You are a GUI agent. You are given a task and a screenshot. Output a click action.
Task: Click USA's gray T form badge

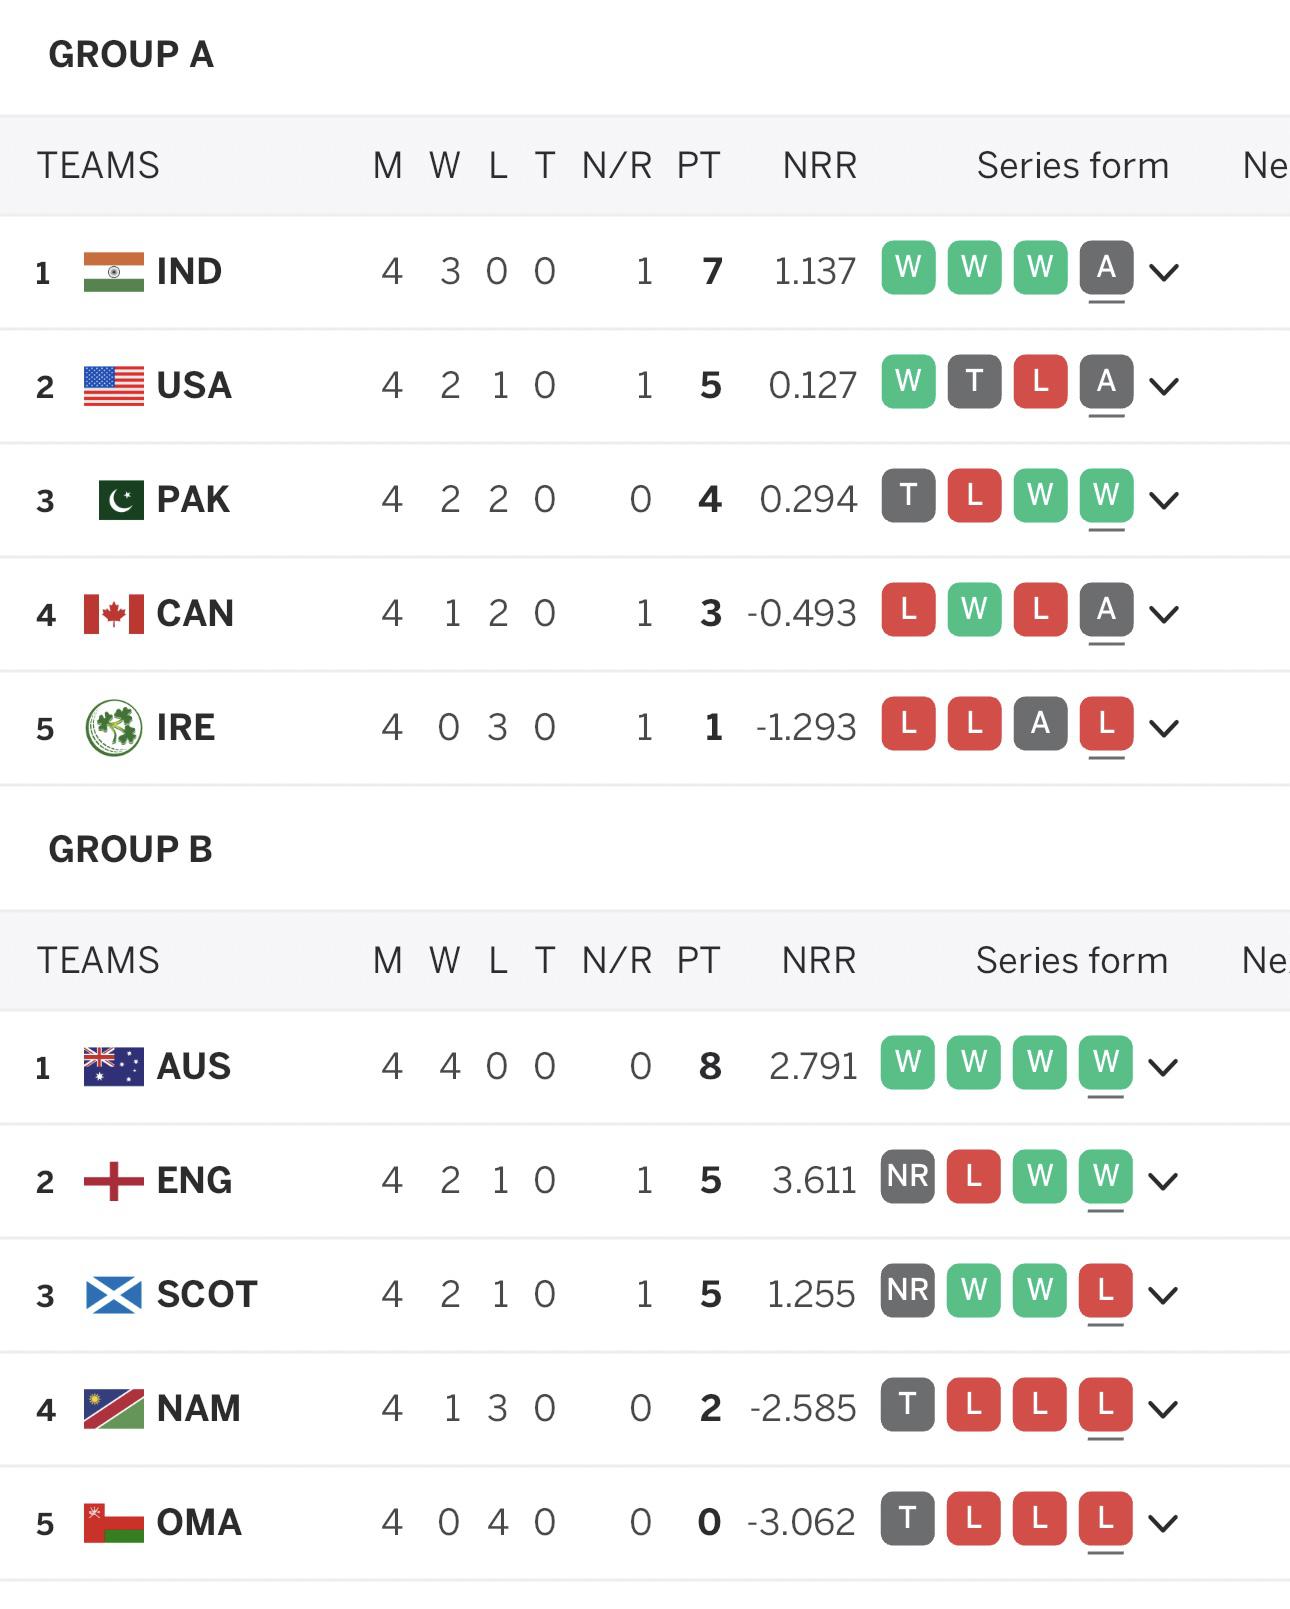[974, 381]
